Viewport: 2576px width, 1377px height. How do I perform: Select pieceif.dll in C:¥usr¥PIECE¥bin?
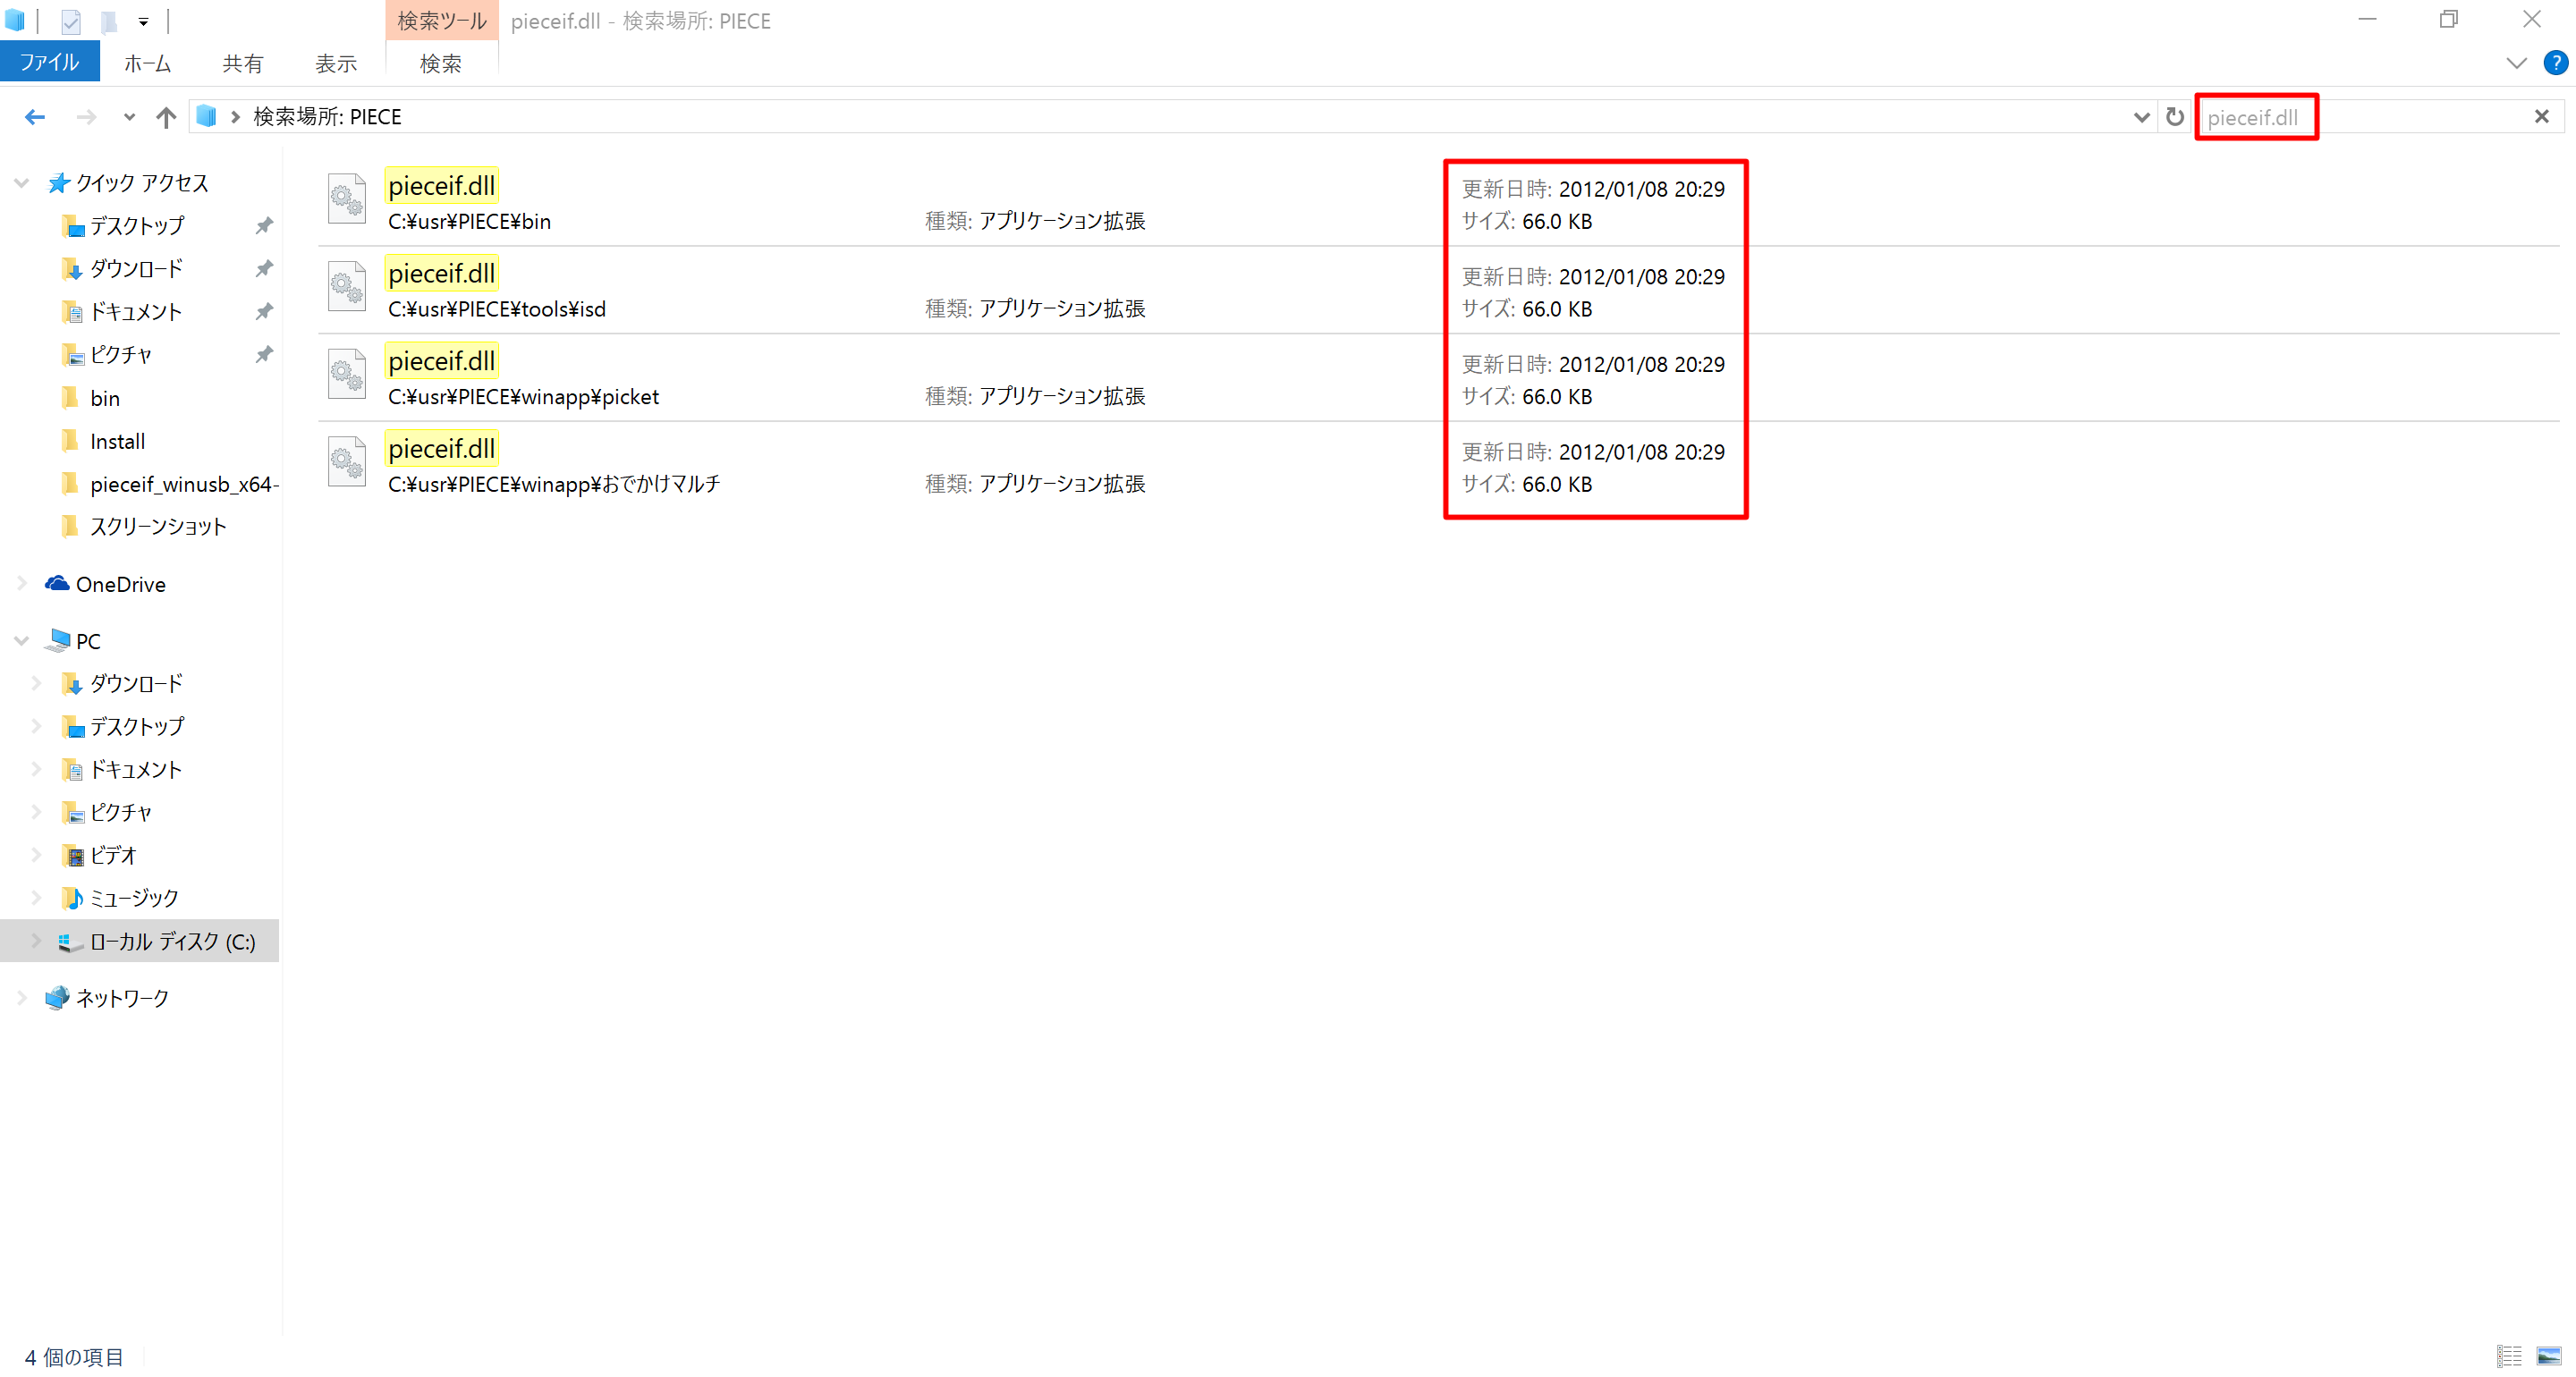(1438, 202)
